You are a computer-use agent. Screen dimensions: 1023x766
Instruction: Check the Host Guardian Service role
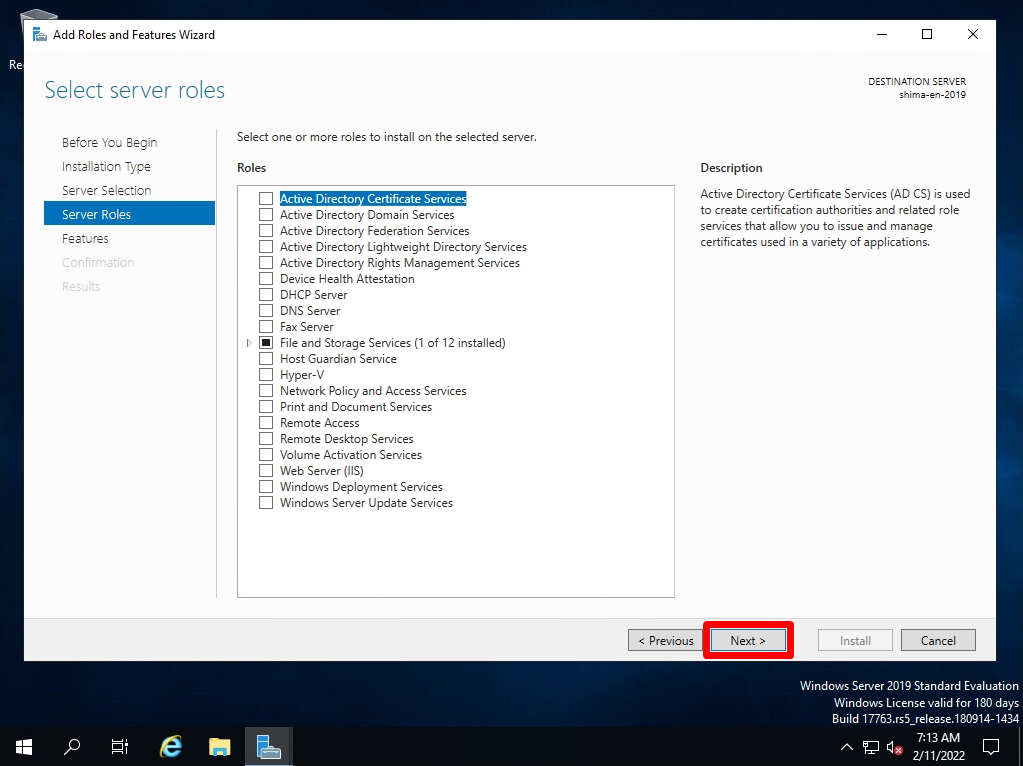(x=266, y=358)
